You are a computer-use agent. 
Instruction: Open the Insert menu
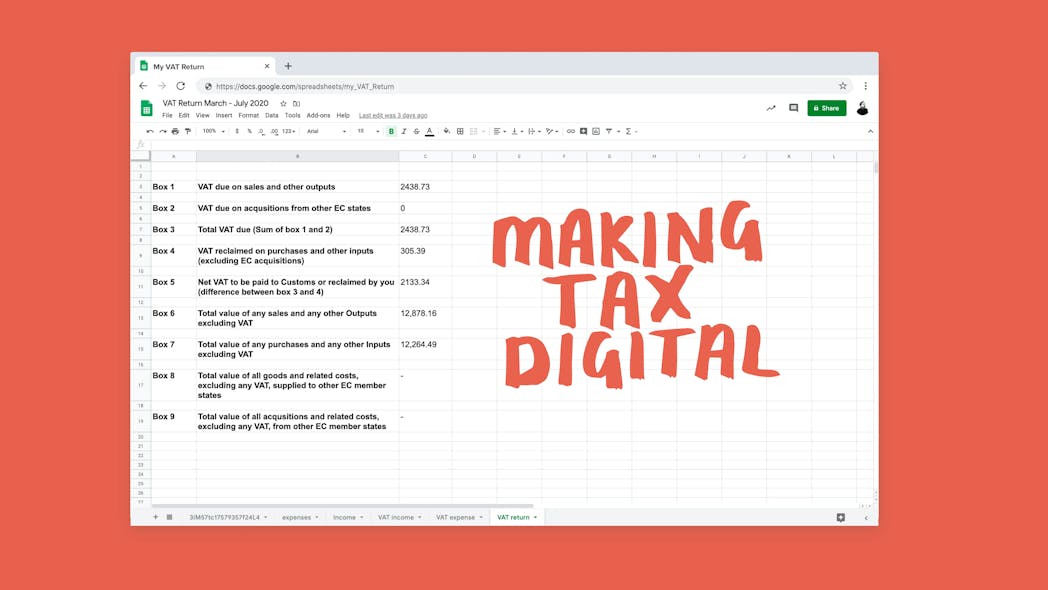click(224, 116)
